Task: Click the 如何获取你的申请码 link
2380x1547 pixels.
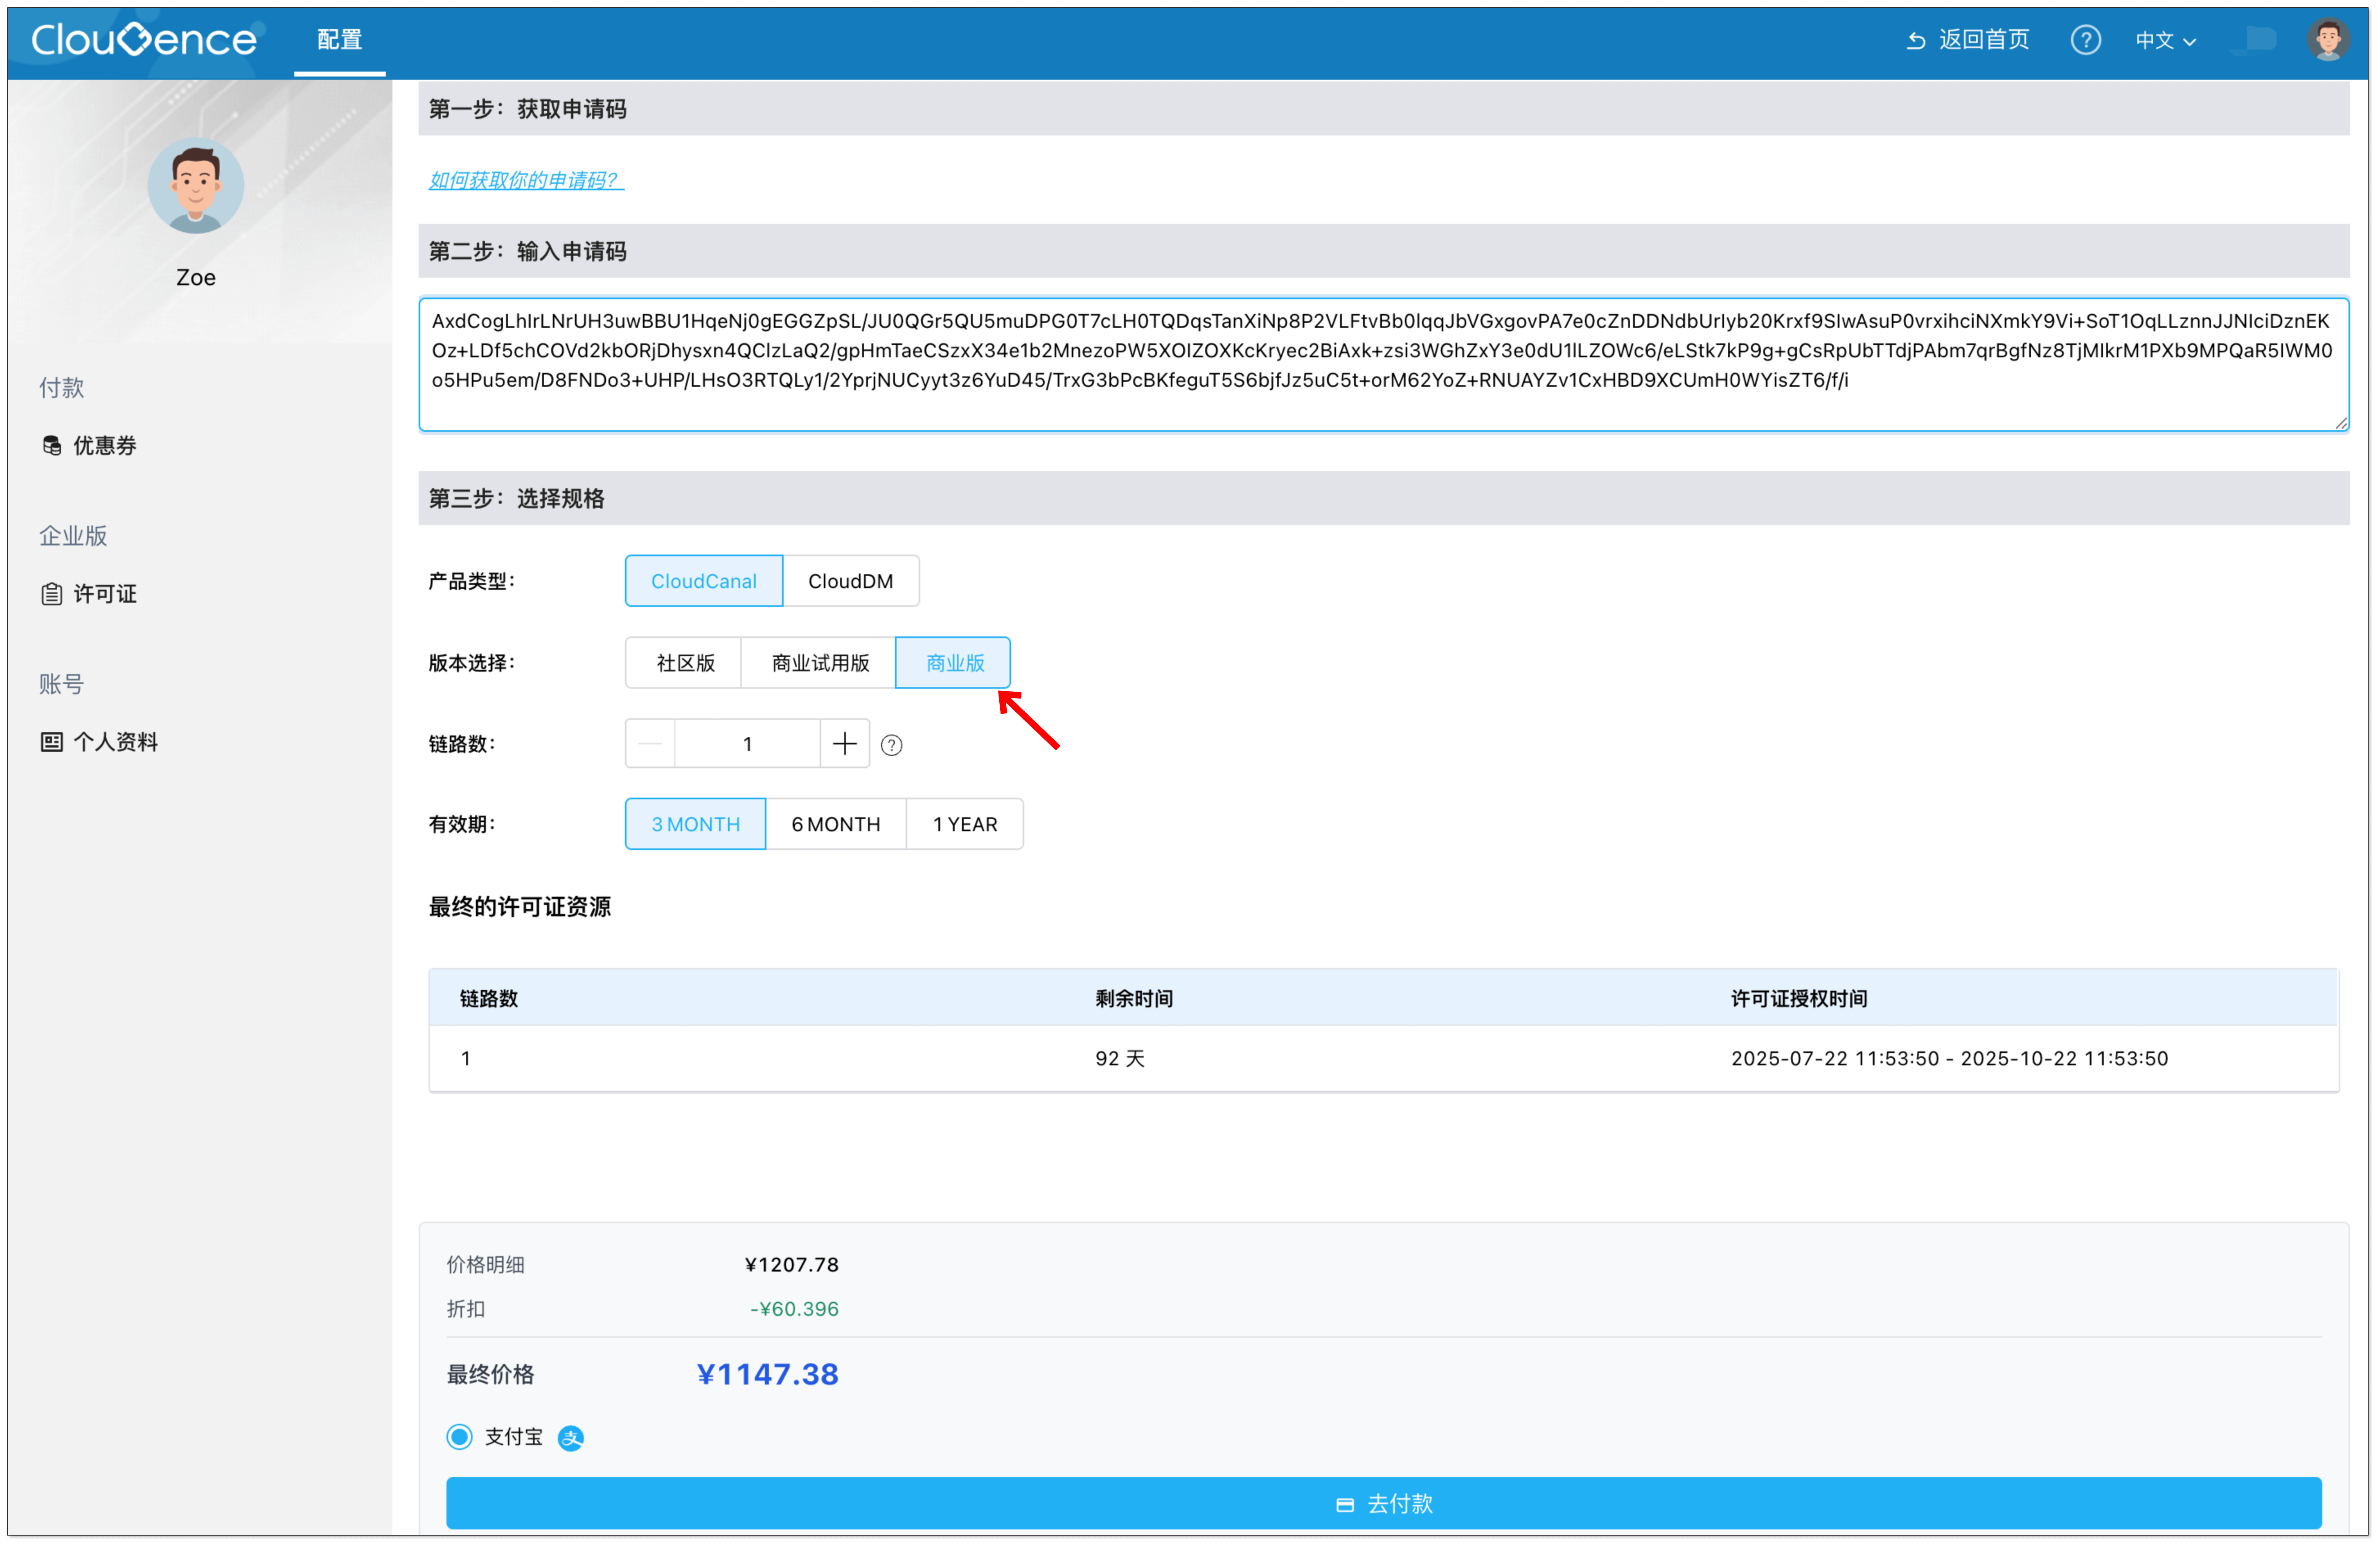Action: [526, 180]
